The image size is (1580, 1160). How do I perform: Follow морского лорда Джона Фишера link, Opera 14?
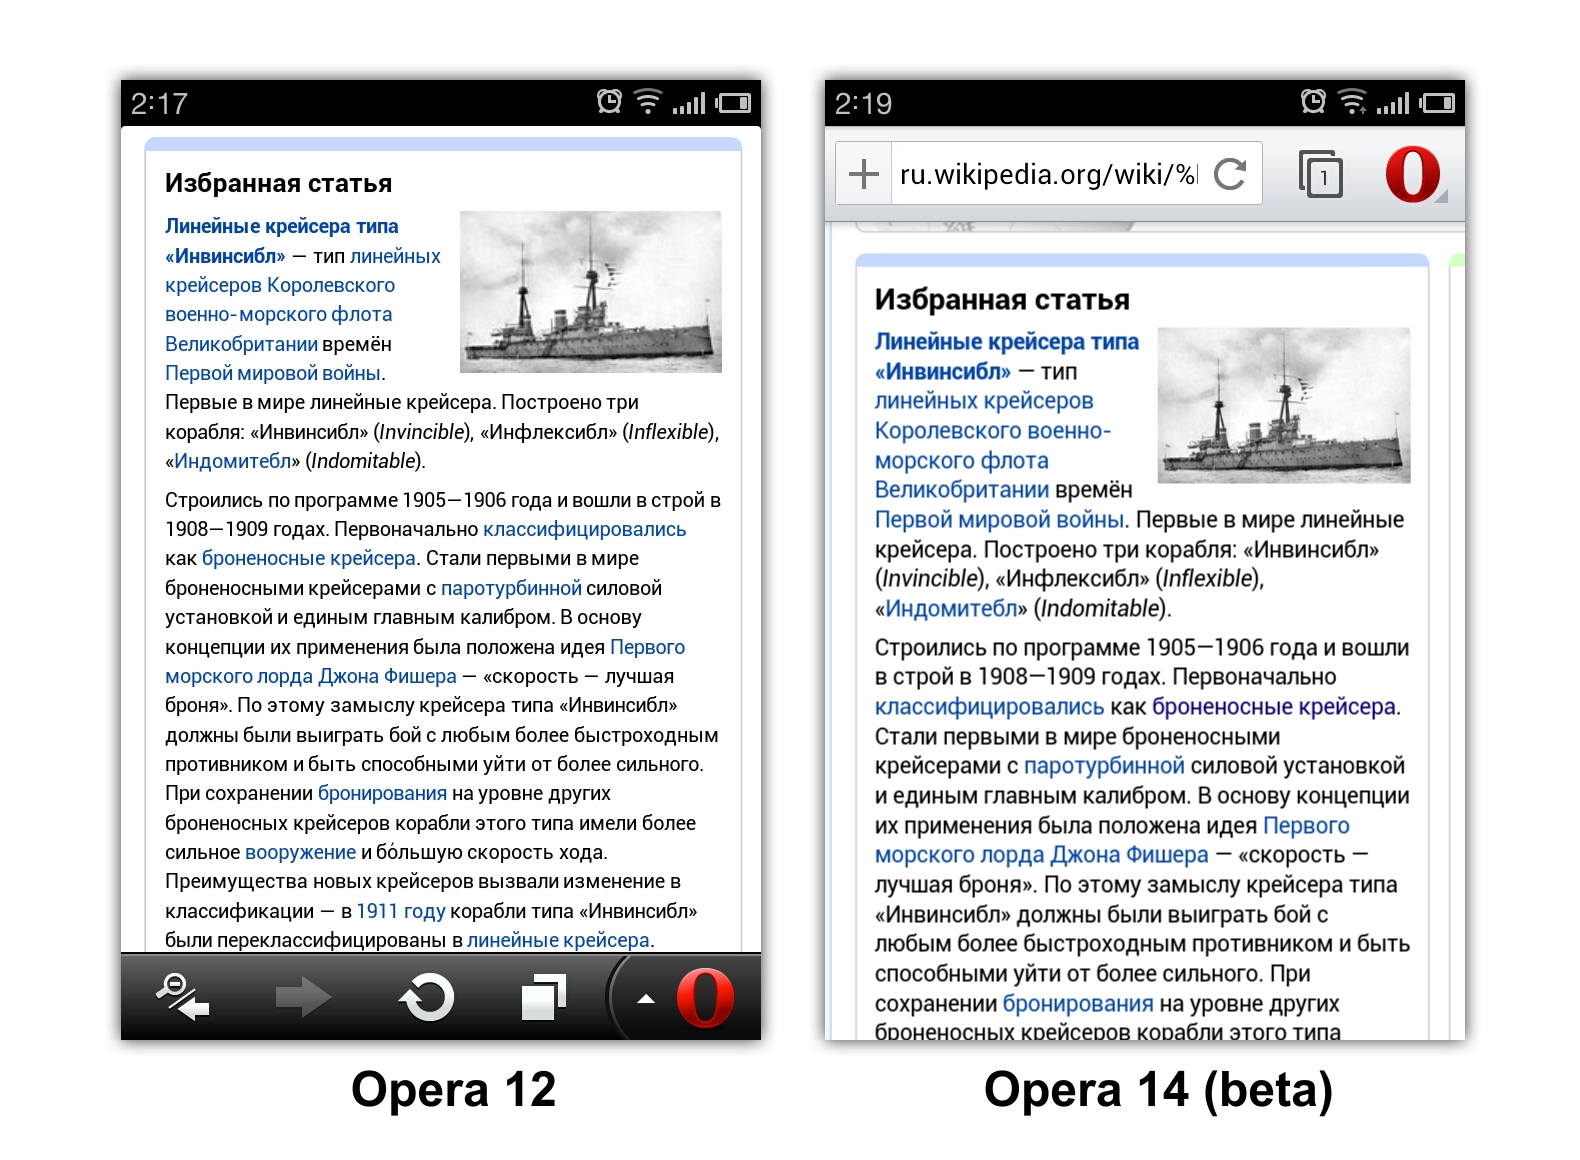point(1041,855)
